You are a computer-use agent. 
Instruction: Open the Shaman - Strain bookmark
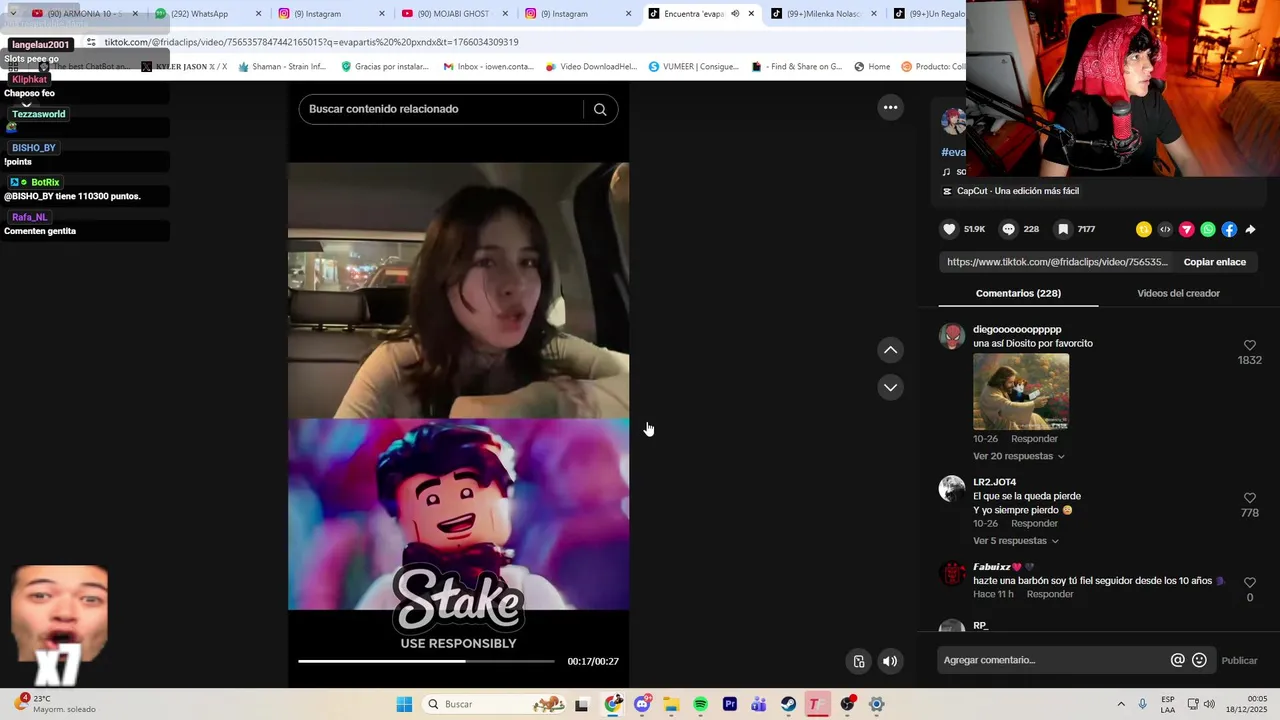point(282,67)
